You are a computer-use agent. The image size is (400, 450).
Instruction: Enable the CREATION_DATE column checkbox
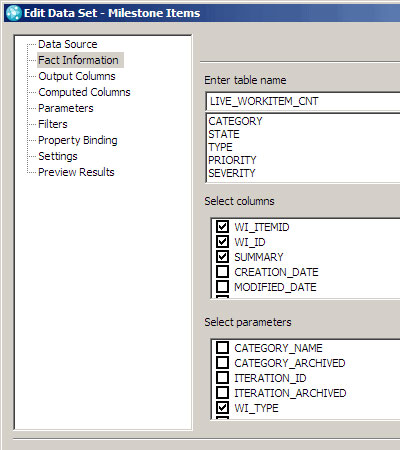[x=222, y=271]
